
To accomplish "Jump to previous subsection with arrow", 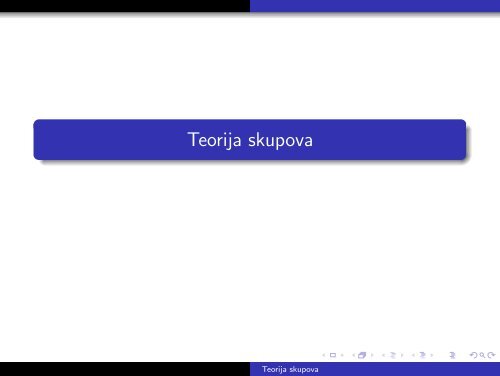I will (383, 355).
